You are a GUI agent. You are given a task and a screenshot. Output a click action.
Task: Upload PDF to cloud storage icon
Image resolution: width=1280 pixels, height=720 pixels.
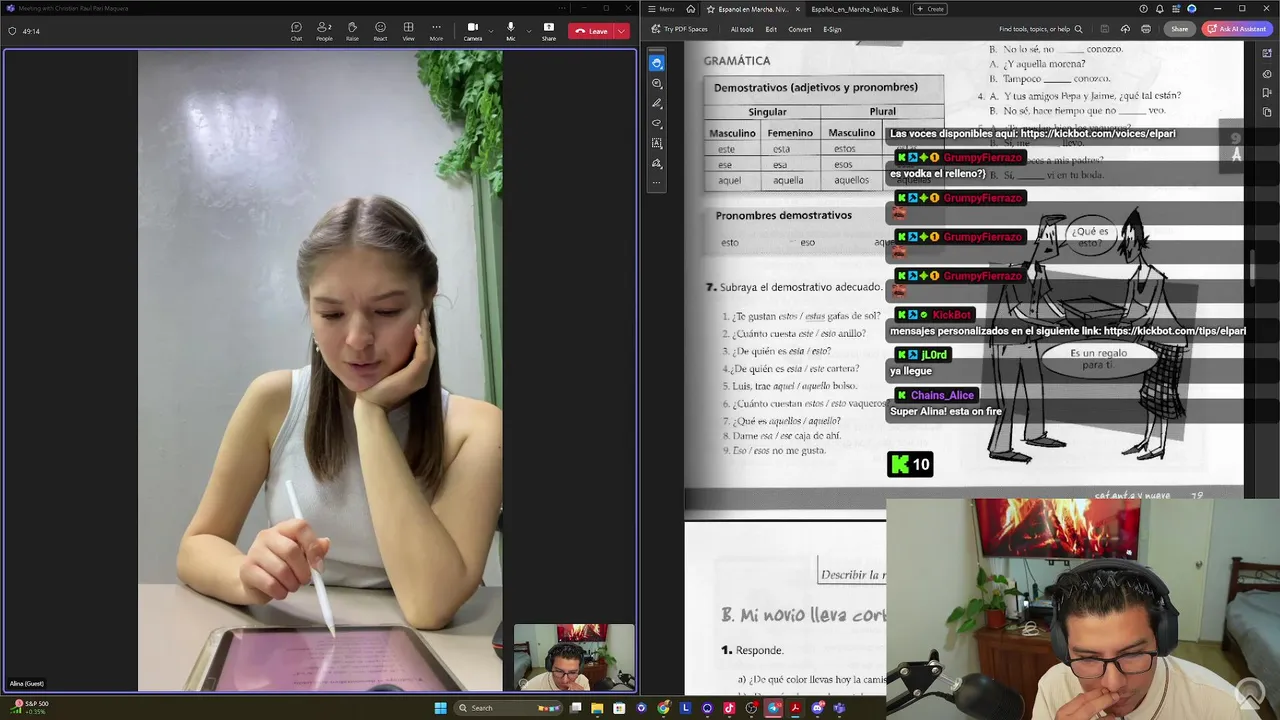pyautogui.click(x=1125, y=29)
